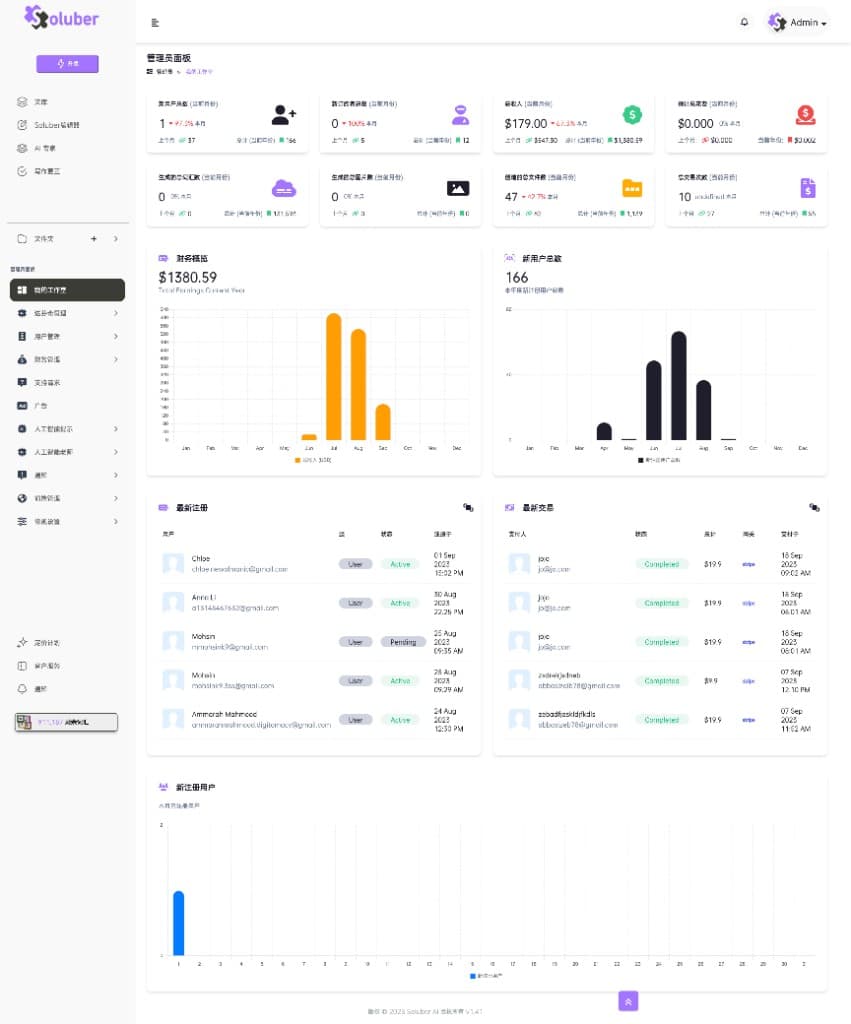This screenshot has width=851, height=1024.
Task: Expand the money bag finance row chevron
Action: click(x=116, y=360)
